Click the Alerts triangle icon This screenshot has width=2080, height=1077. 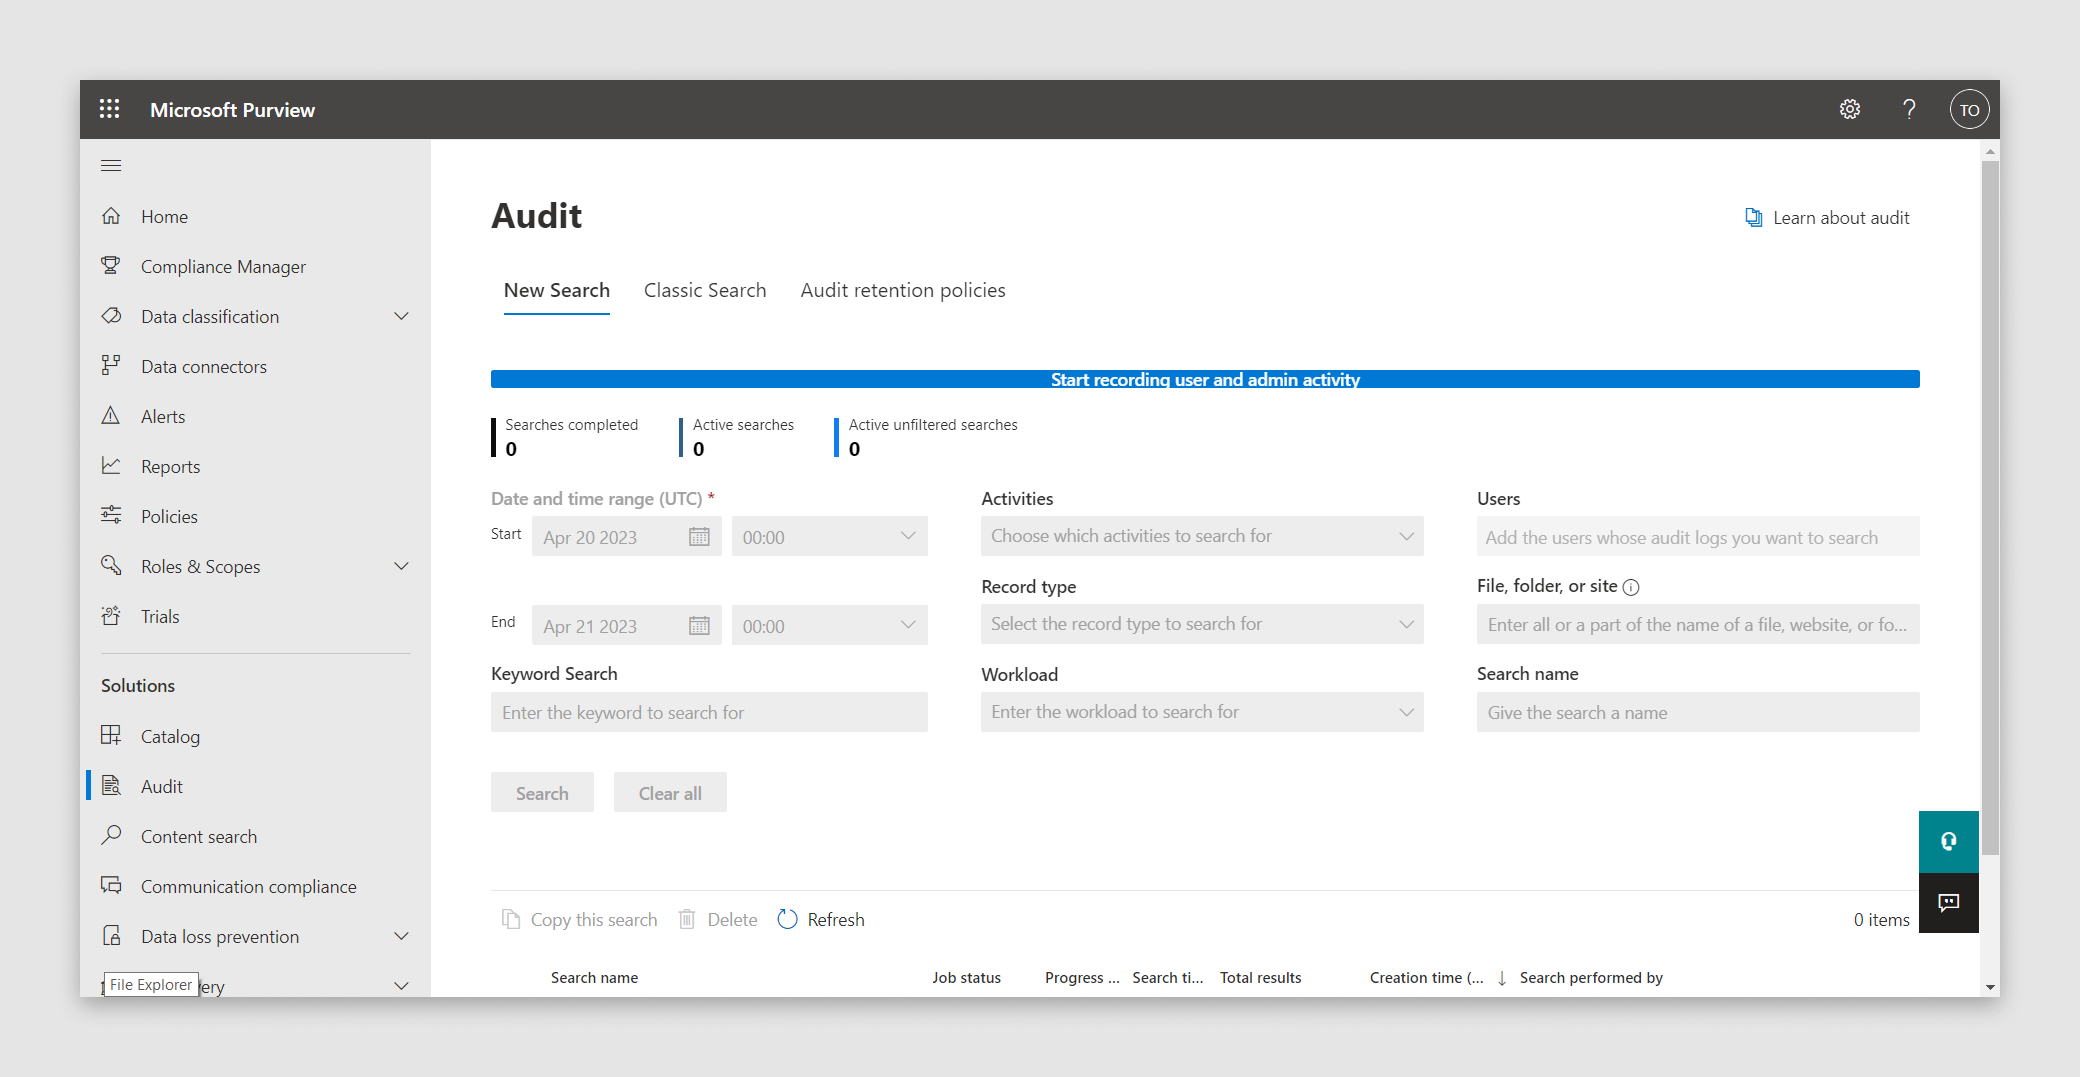click(111, 416)
